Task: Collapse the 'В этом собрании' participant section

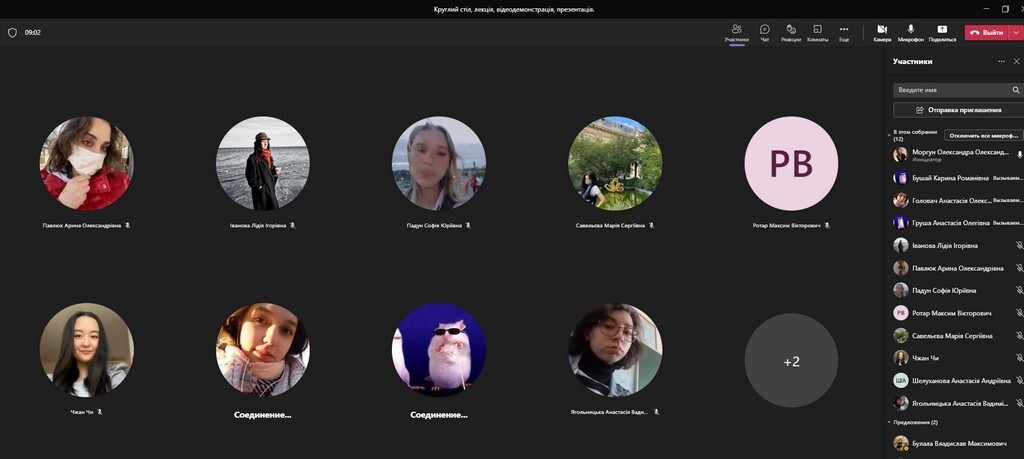Action: point(890,132)
